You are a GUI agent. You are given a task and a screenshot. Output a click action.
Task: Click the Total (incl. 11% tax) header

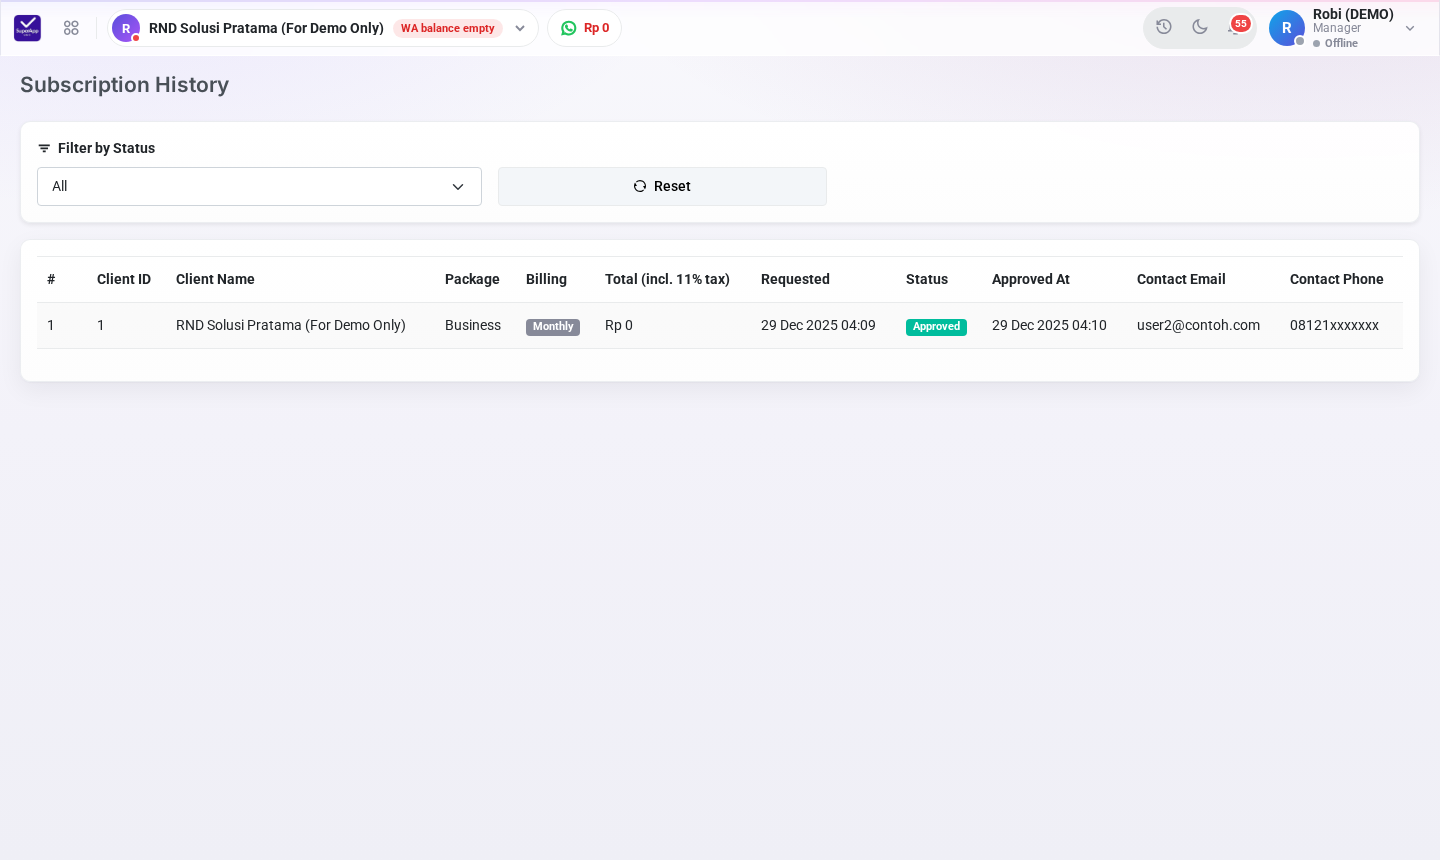click(x=667, y=279)
